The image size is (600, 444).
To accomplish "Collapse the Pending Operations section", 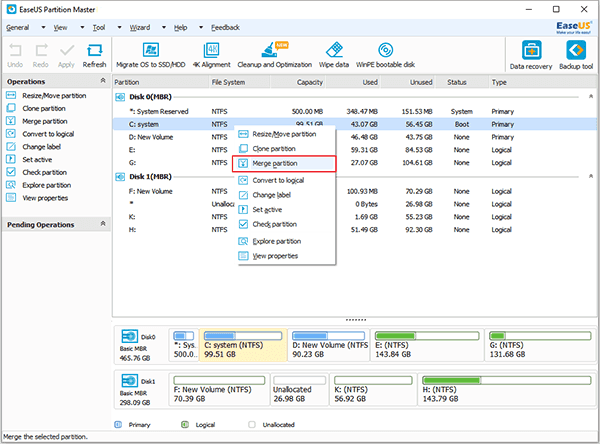I will tap(103, 225).
